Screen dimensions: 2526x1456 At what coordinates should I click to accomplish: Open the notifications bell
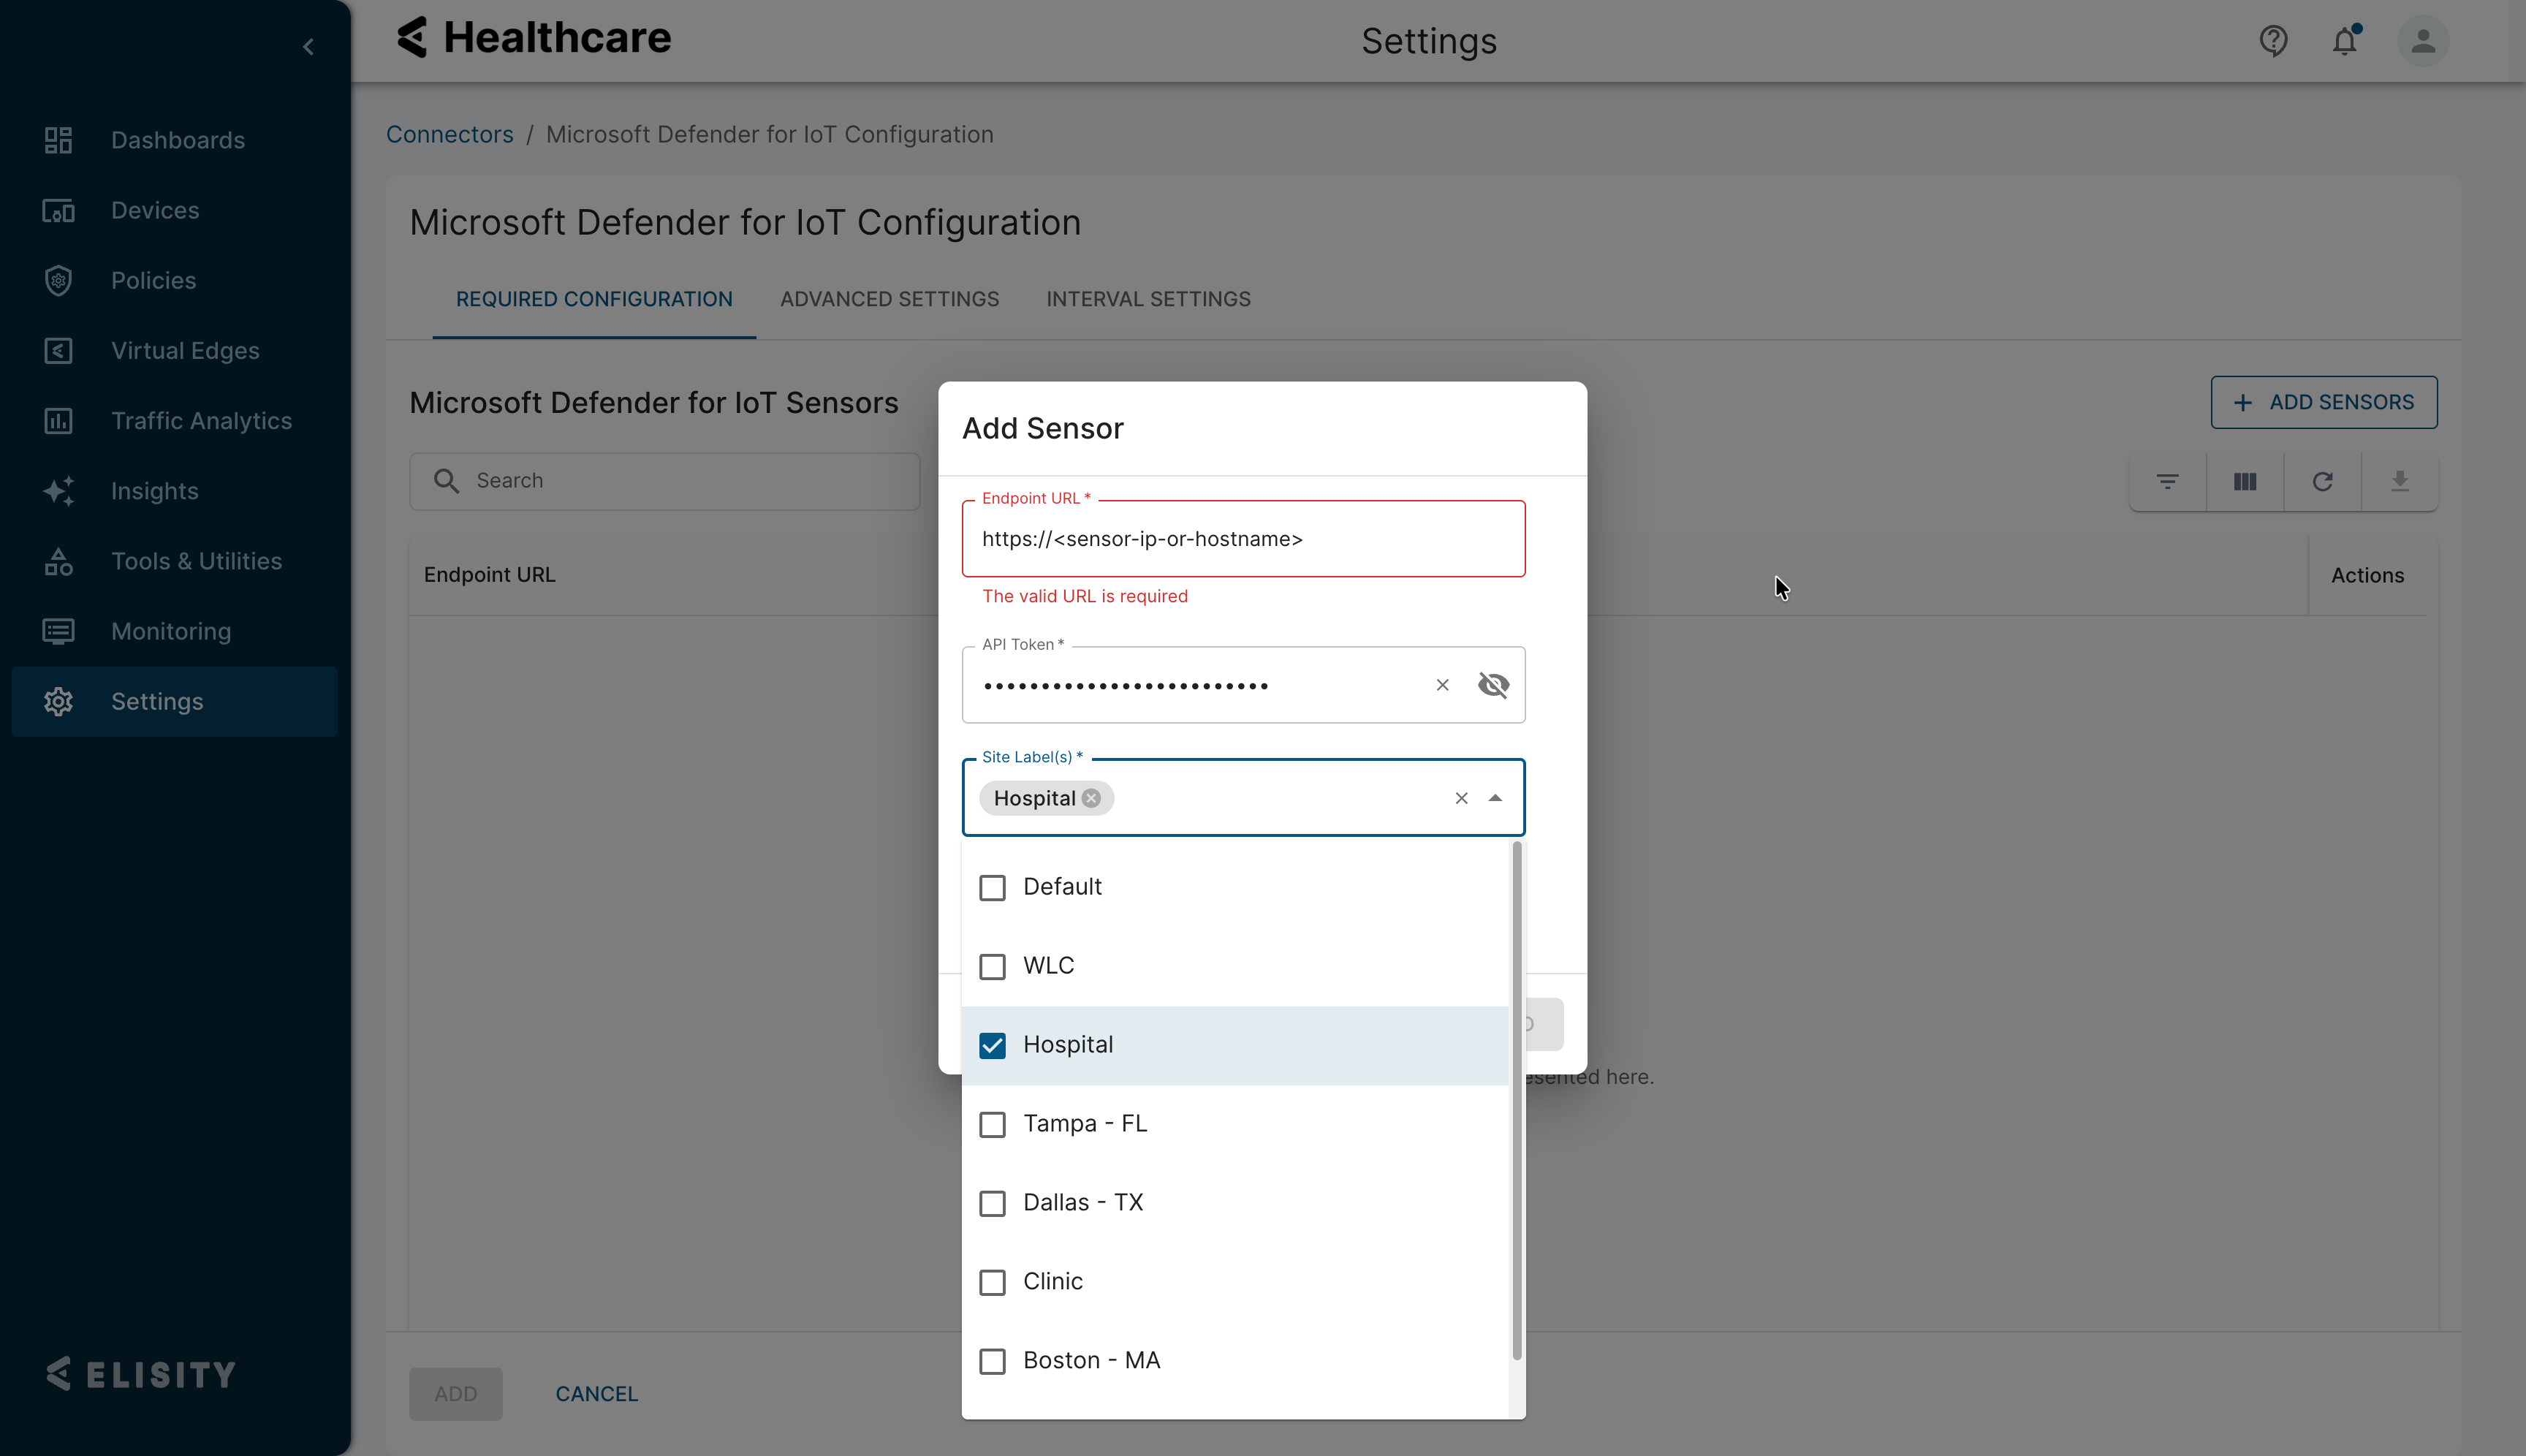(2344, 41)
